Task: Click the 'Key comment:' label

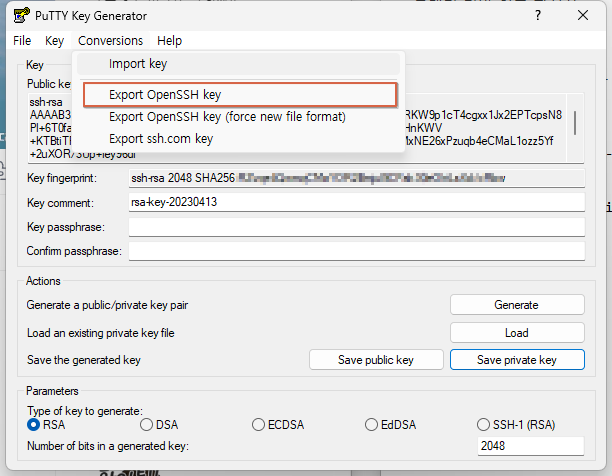Action: coord(60,203)
